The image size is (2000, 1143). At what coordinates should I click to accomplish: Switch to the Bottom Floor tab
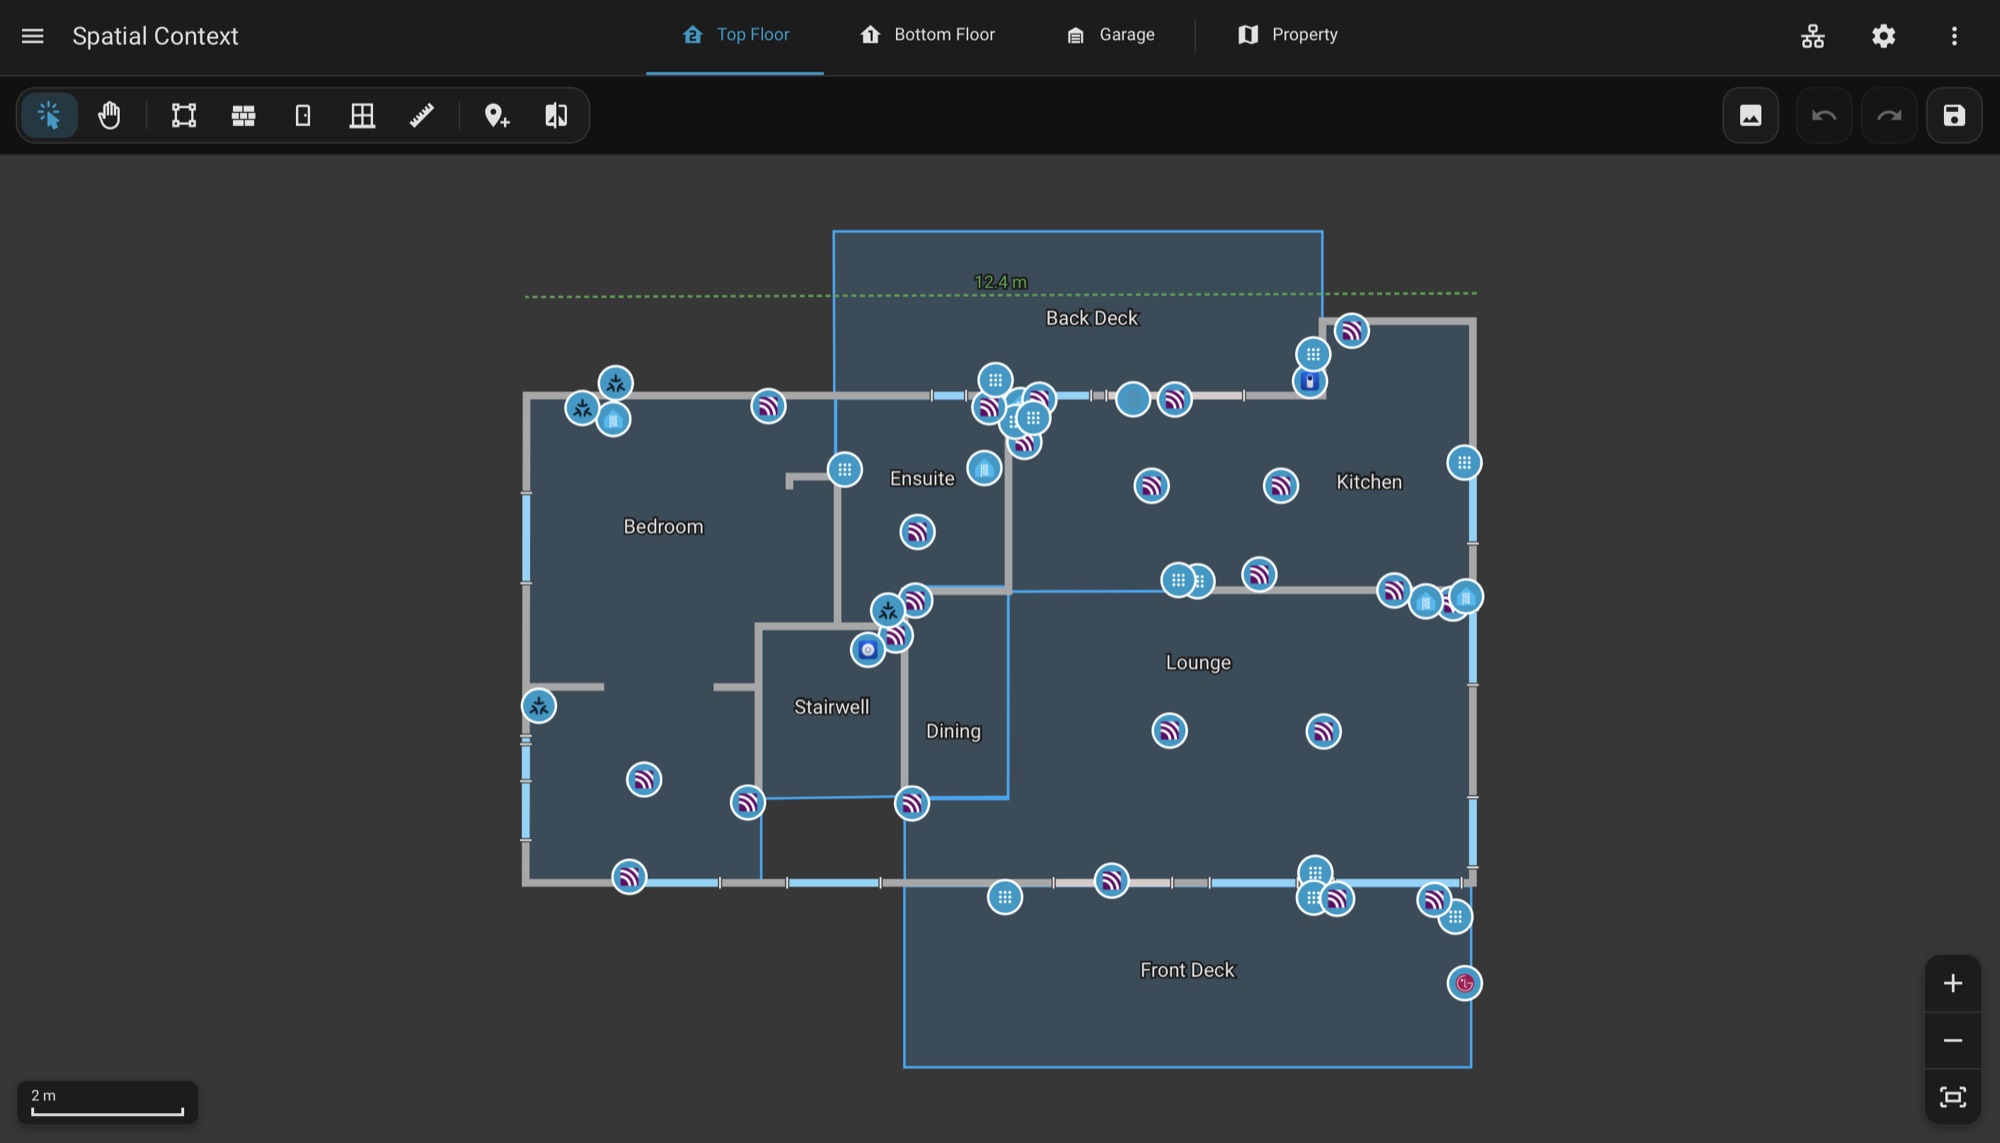tap(927, 35)
